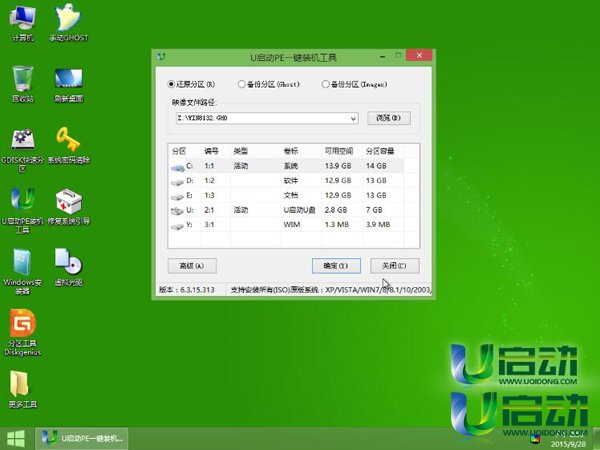Screen dimensions: 600x450
Task: Expand the 映像文件路径 dropdown arrow
Action: click(x=353, y=119)
